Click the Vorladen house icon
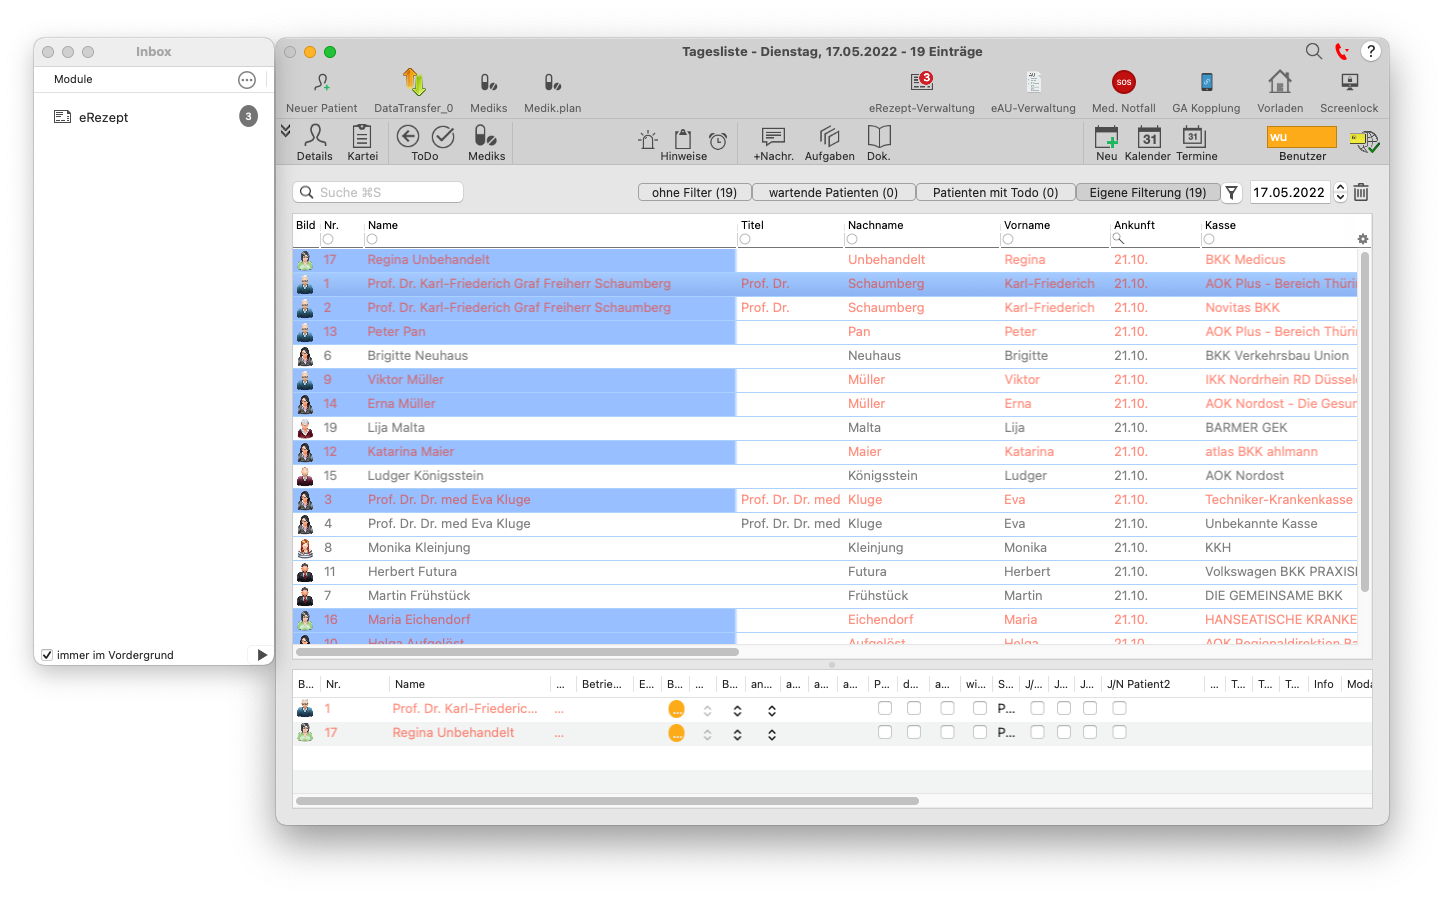The image size is (1445, 899). 1280,82
